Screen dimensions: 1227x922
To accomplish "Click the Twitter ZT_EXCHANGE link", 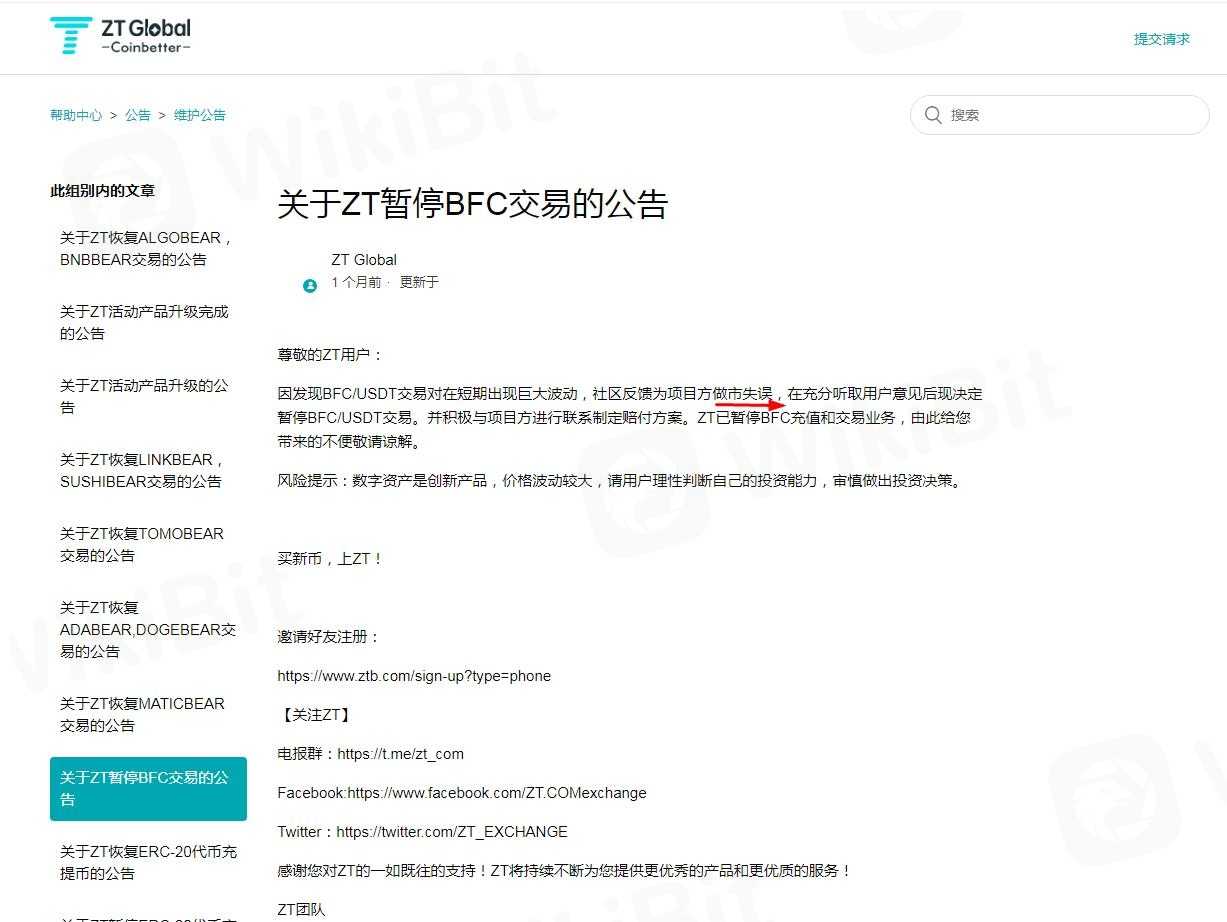I will [x=451, y=832].
